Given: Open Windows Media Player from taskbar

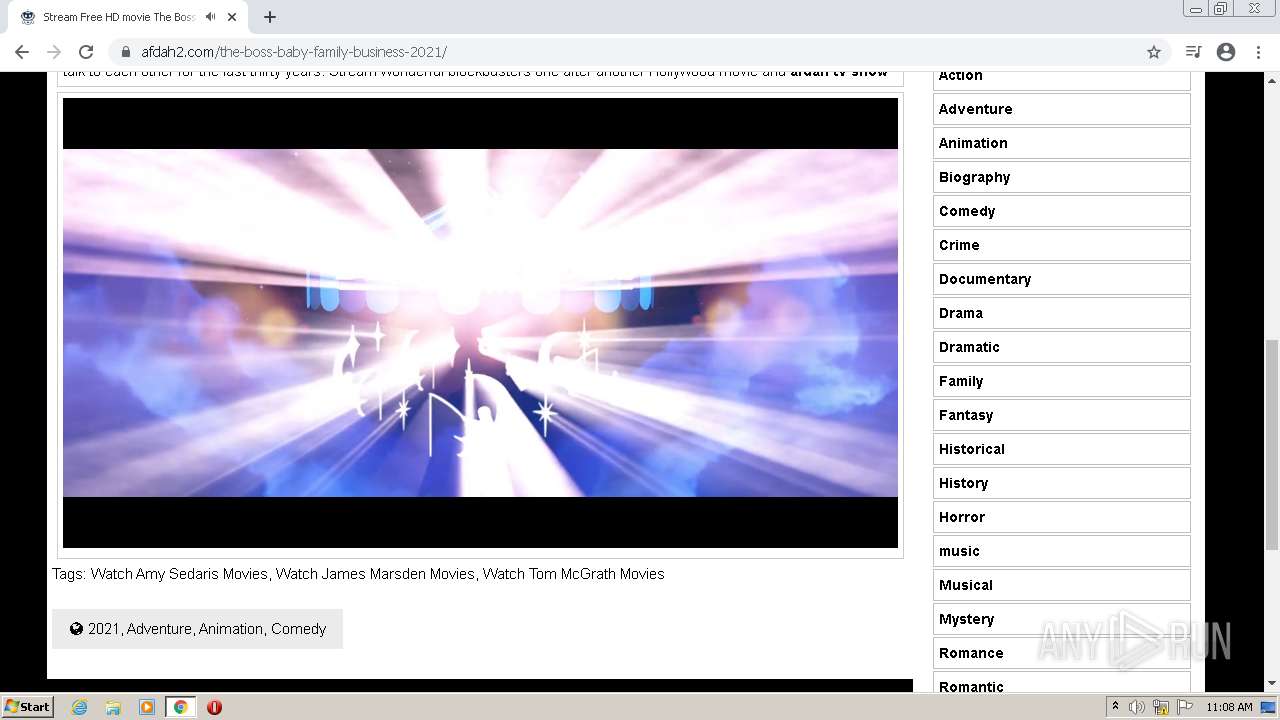Looking at the screenshot, I should [147, 707].
